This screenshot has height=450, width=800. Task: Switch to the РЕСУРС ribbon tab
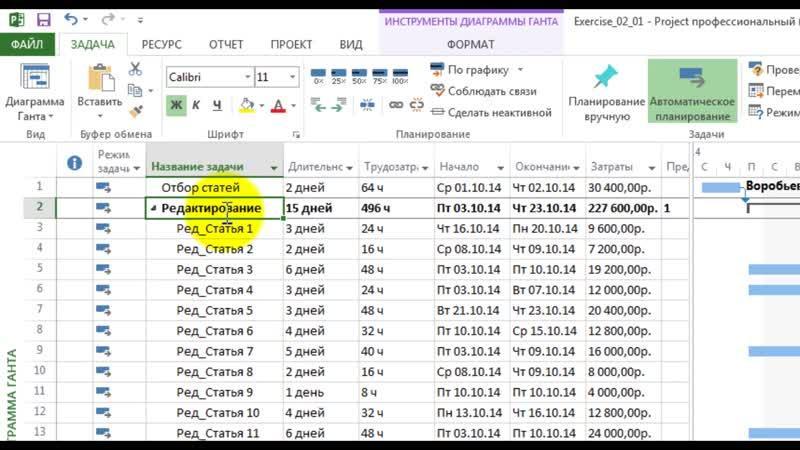(x=161, y=44)
